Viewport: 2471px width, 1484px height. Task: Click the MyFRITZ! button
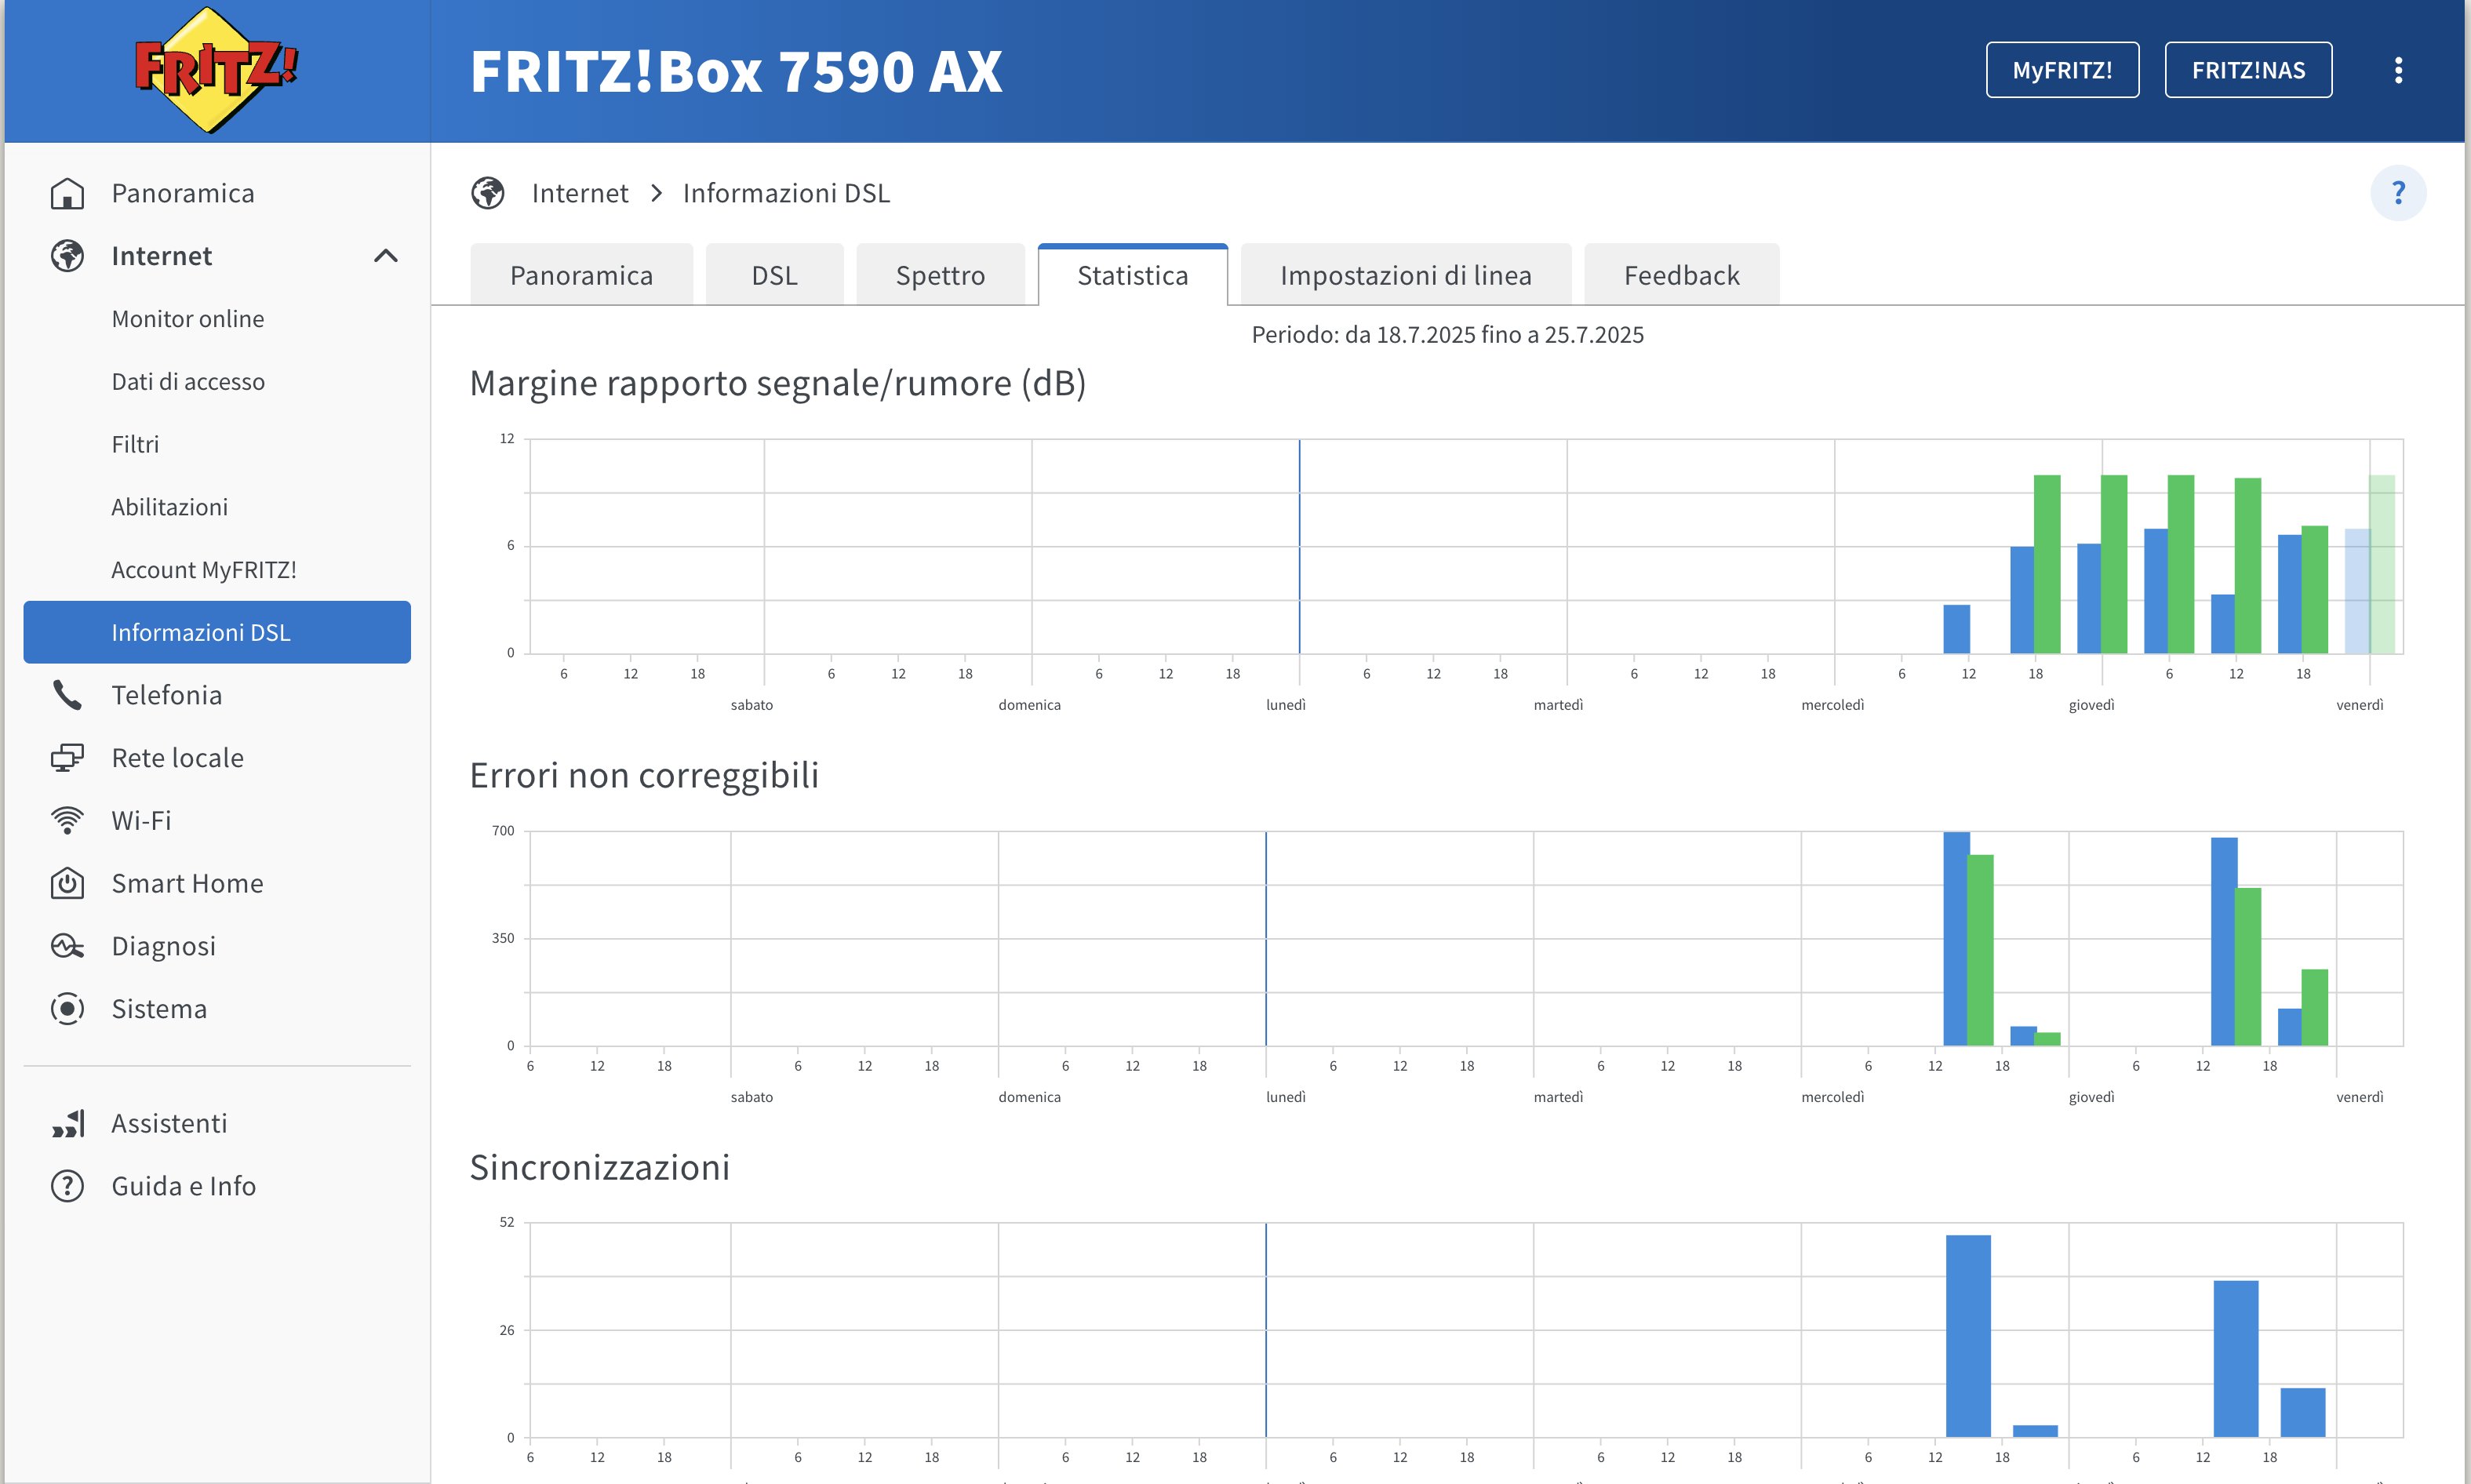point(2062,70)
